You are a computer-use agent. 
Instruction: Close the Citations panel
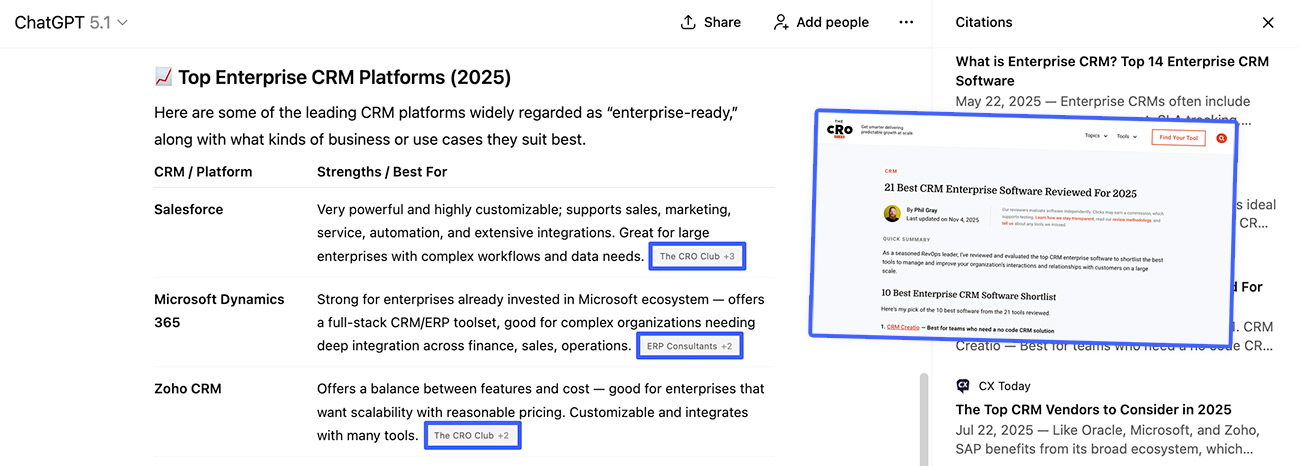1268,22
